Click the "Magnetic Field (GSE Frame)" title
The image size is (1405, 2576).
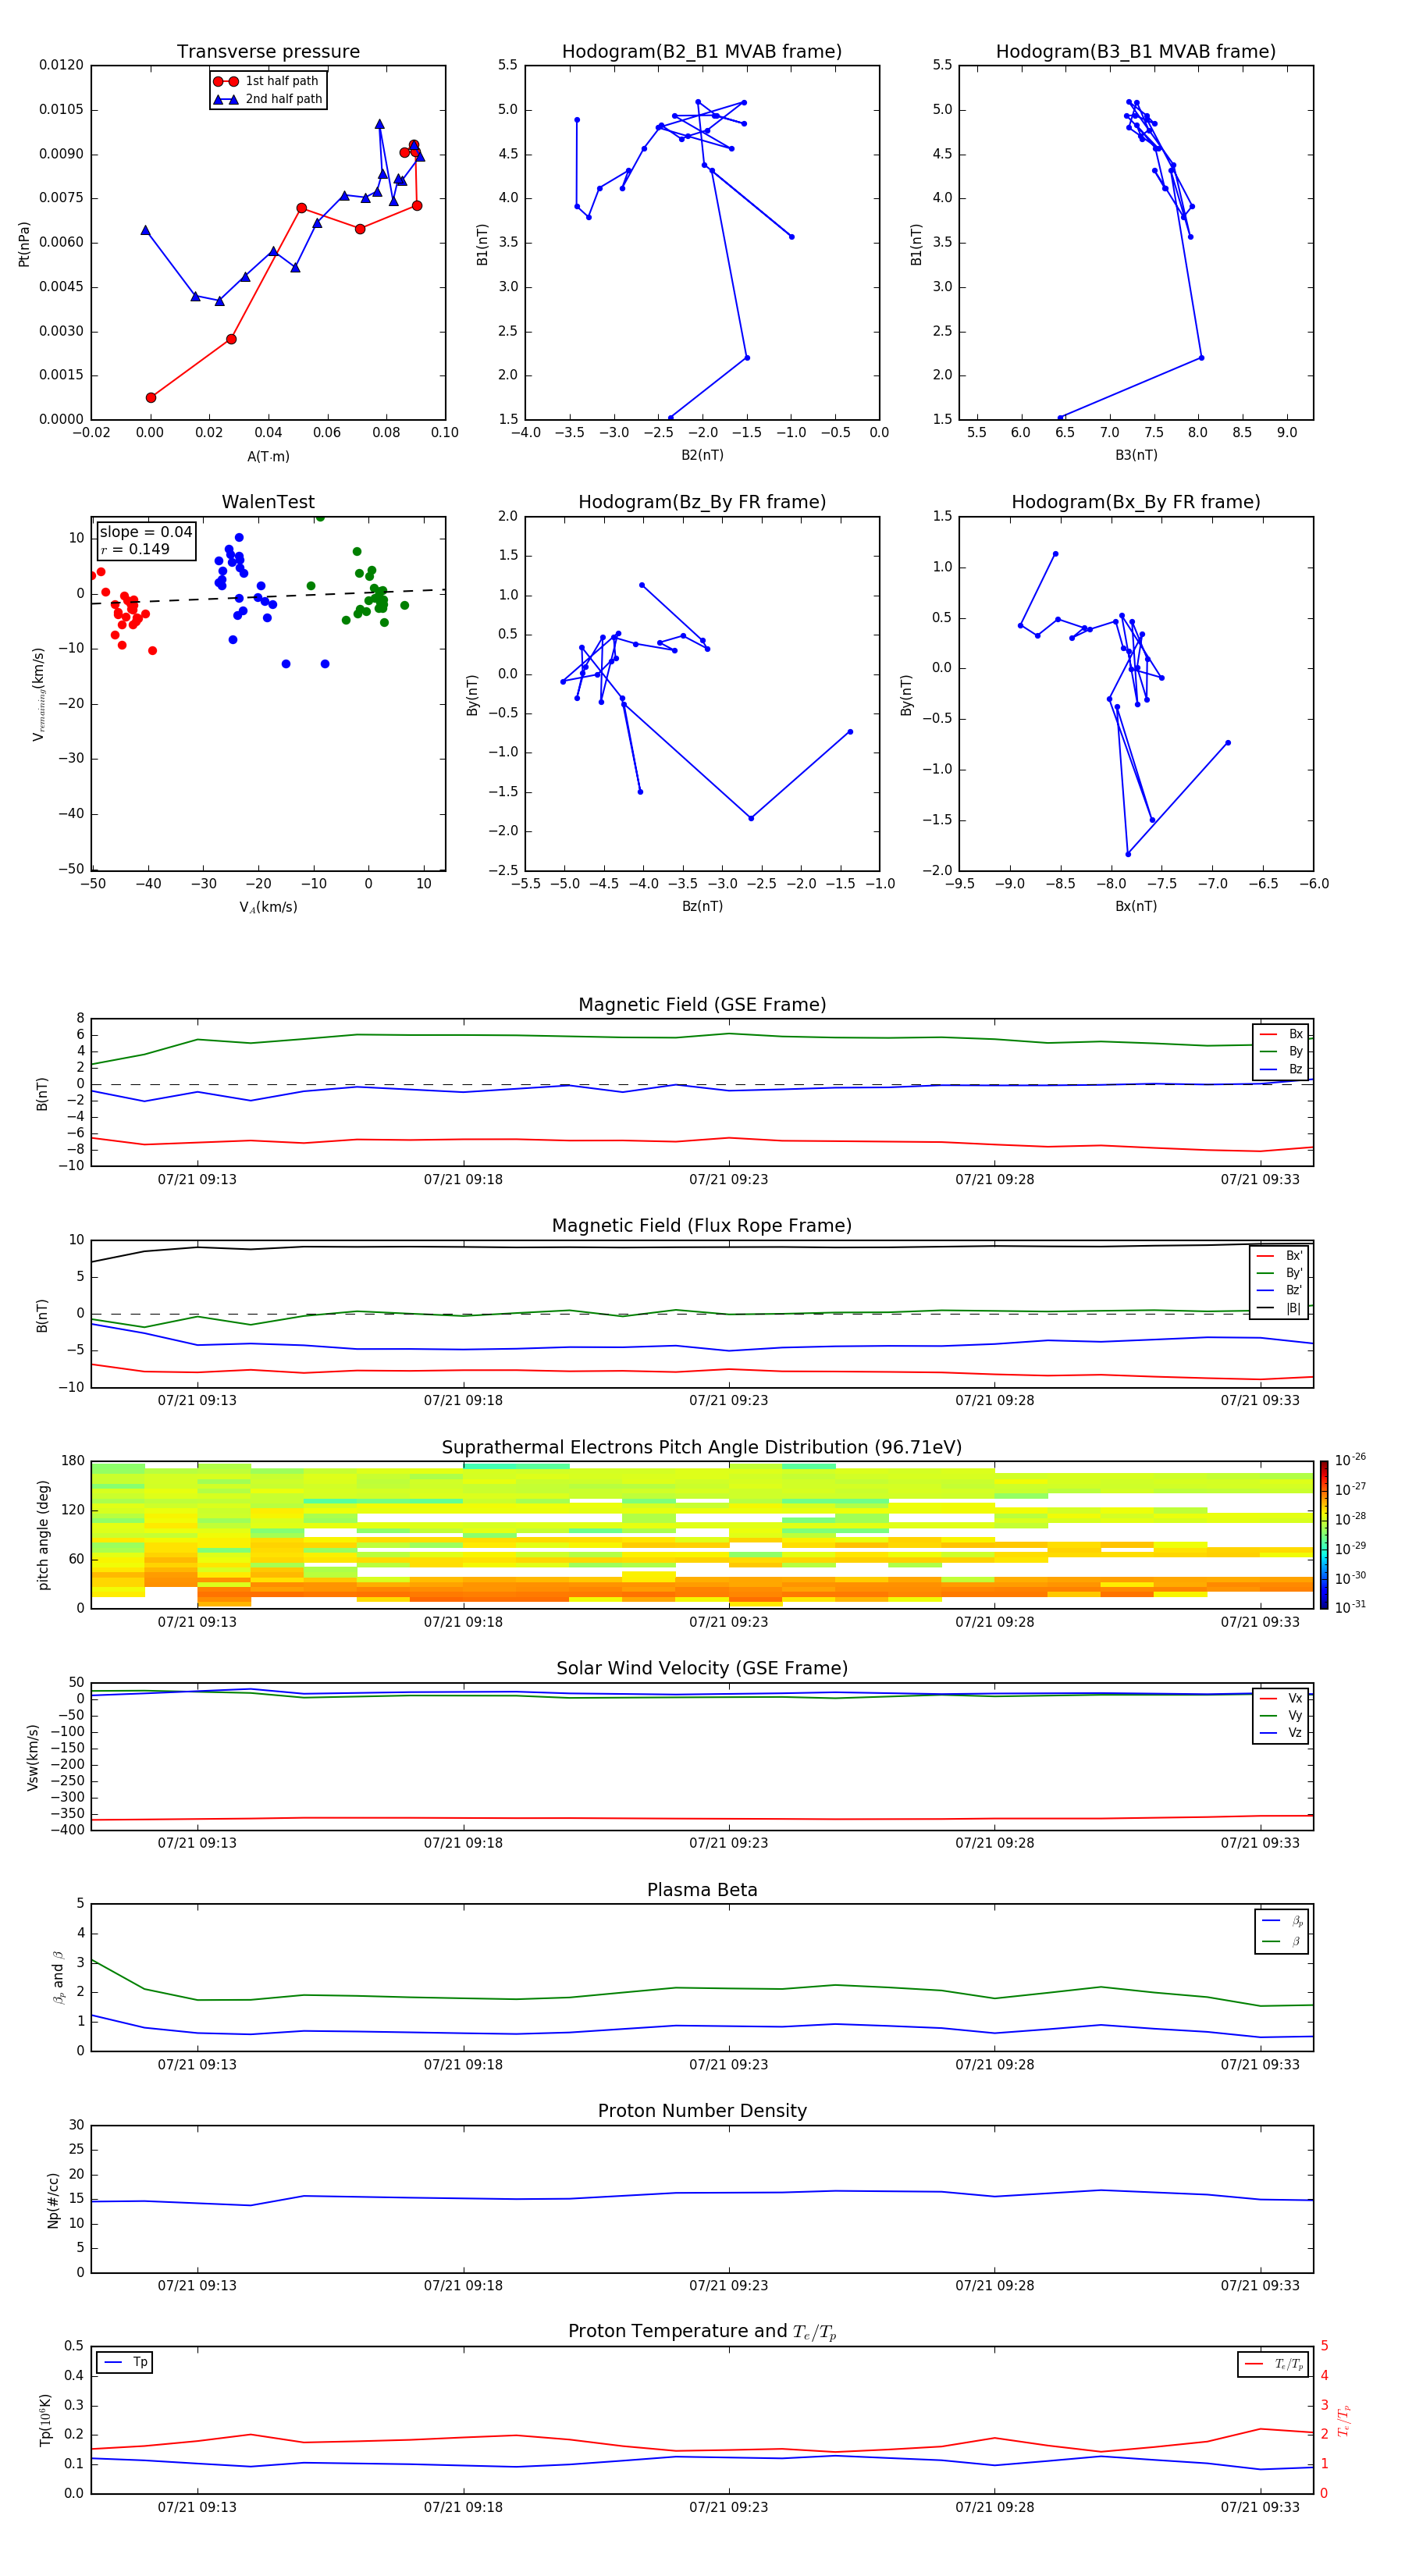click(702, 1005)
